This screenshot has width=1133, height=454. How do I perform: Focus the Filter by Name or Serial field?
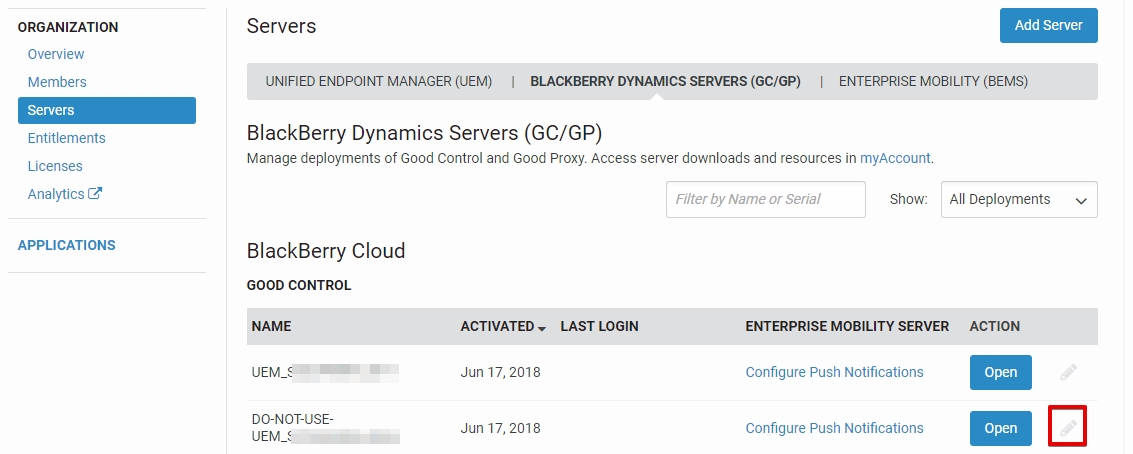click(x=765, y=200)
